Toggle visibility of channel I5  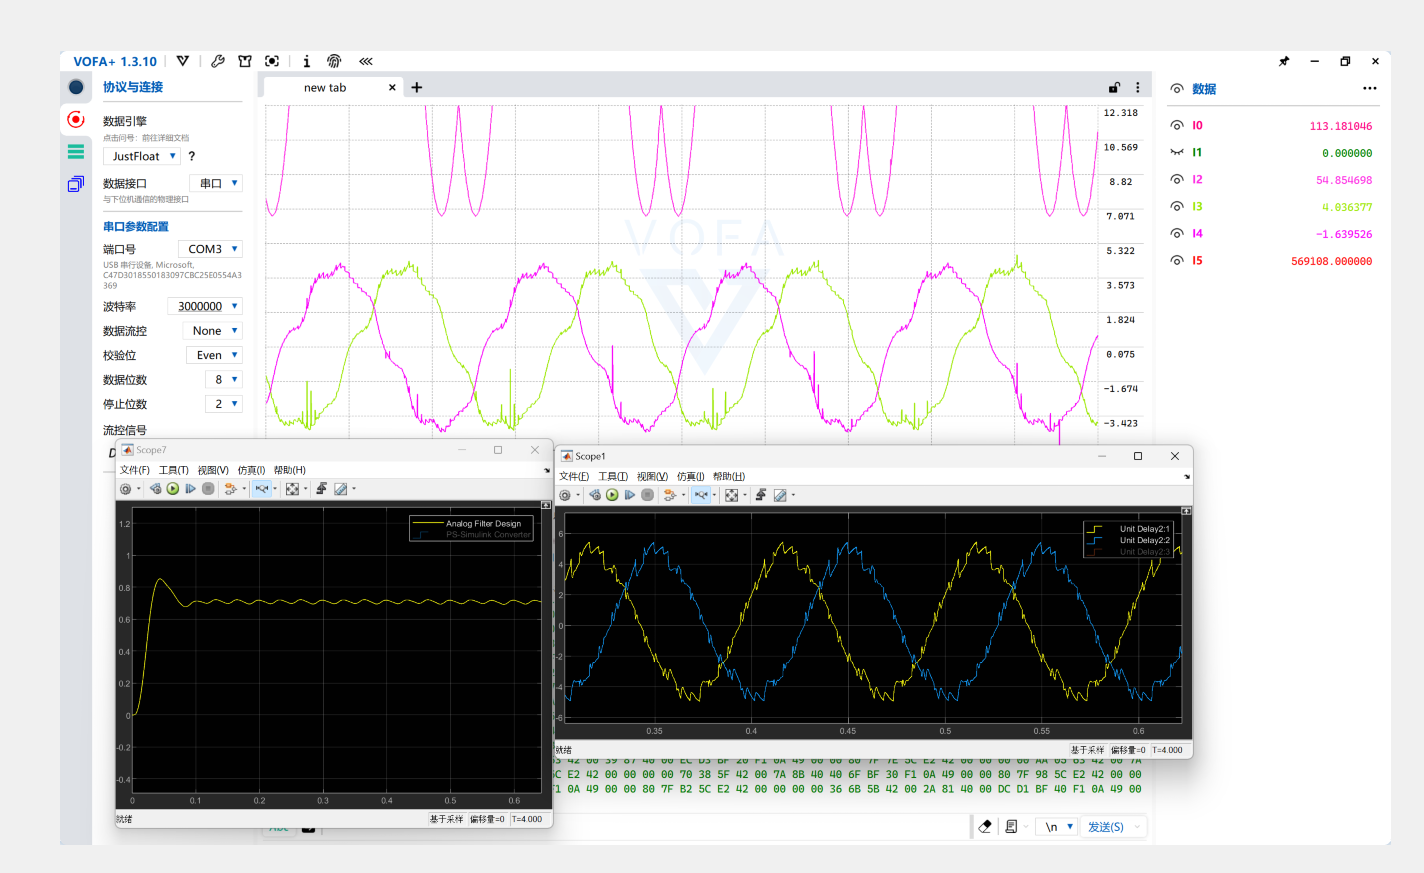(x=1177, y=261)
